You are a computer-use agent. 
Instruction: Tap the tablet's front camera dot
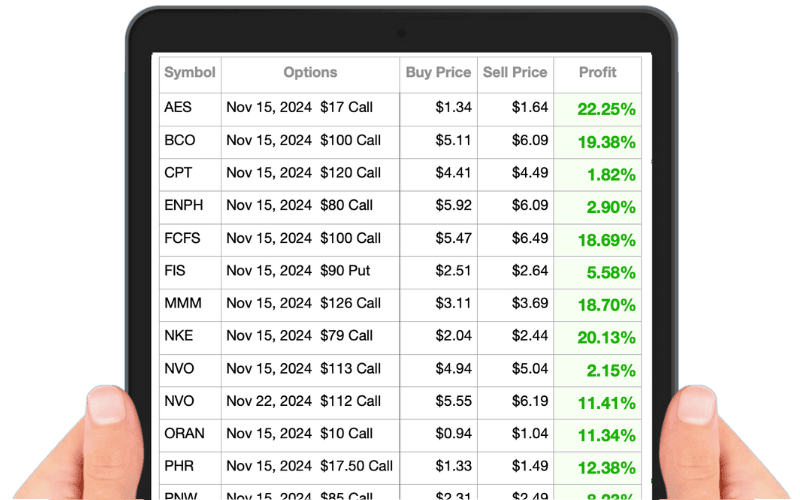coord(400,33)
